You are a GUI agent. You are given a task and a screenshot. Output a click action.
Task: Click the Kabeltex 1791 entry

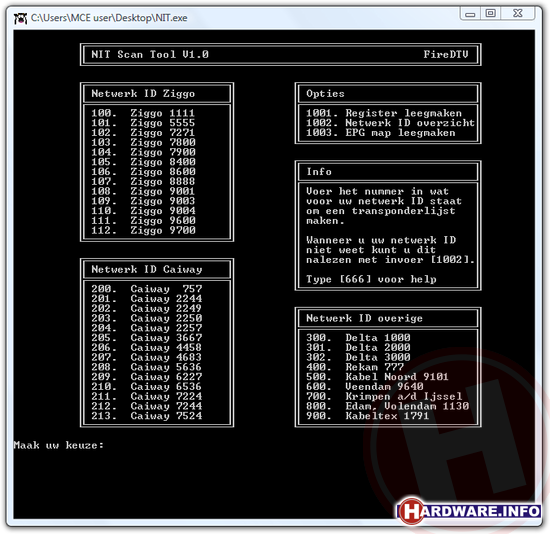click(x=367, y=416)
